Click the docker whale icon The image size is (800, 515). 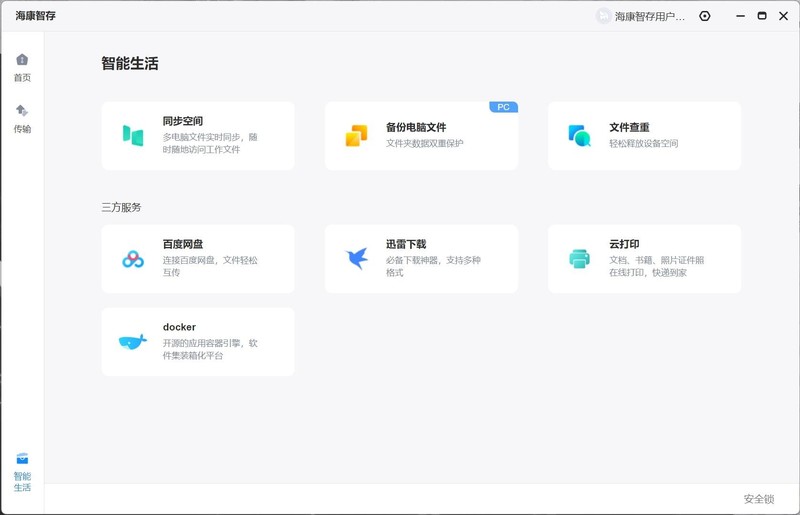[x=133, y=341]
